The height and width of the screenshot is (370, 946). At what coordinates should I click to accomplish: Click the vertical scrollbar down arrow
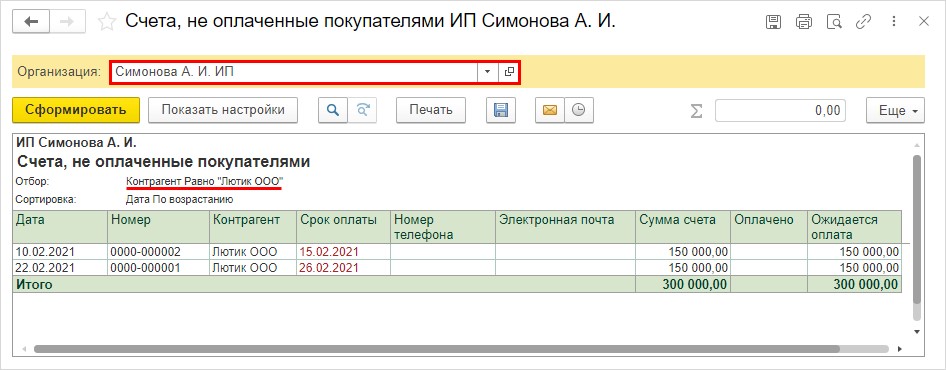pos(917,331)
